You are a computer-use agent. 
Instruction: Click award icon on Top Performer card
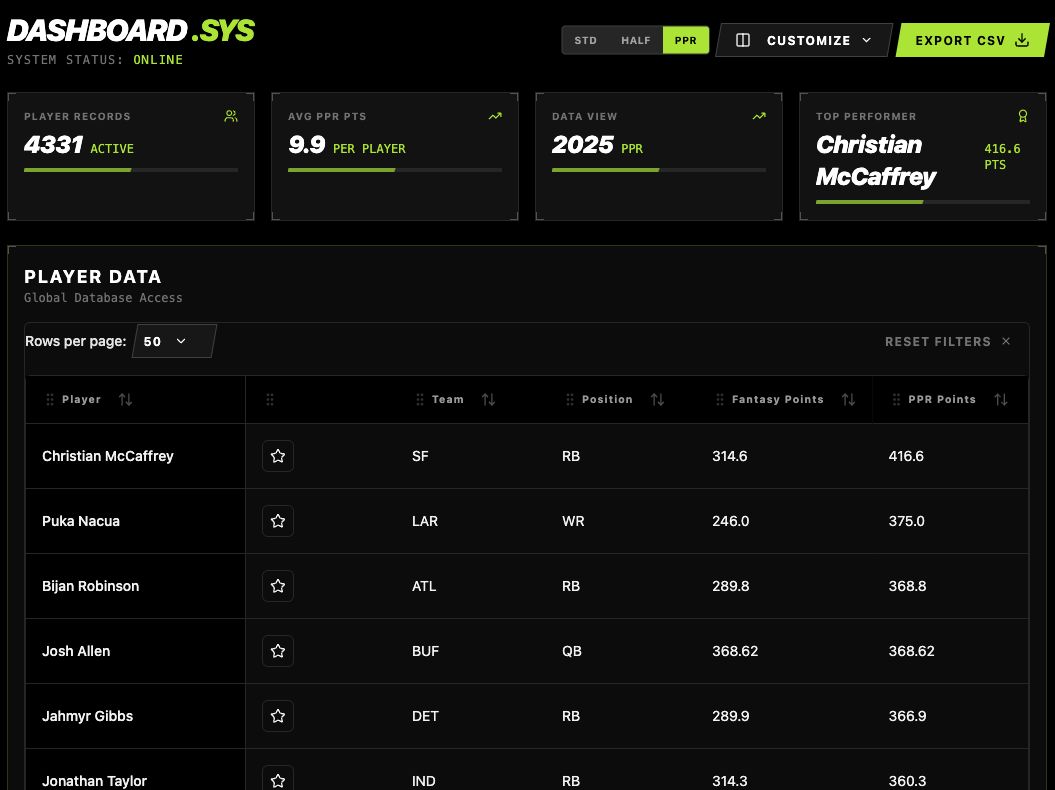point(1023,116)
